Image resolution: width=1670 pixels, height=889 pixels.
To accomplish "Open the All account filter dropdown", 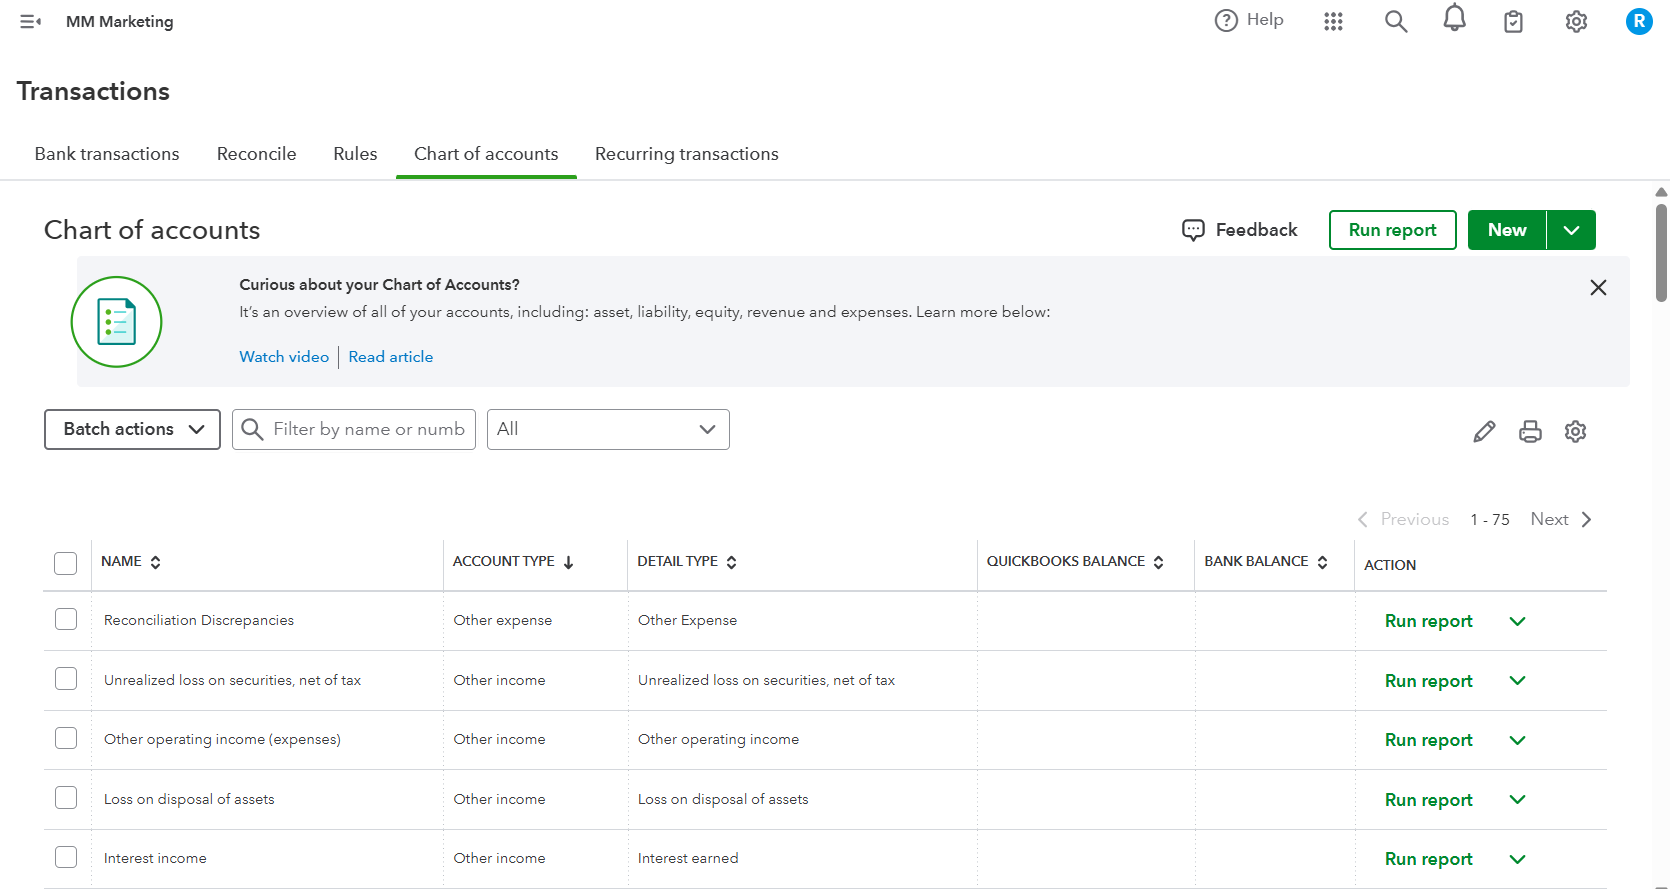I will tap(608, 429).
